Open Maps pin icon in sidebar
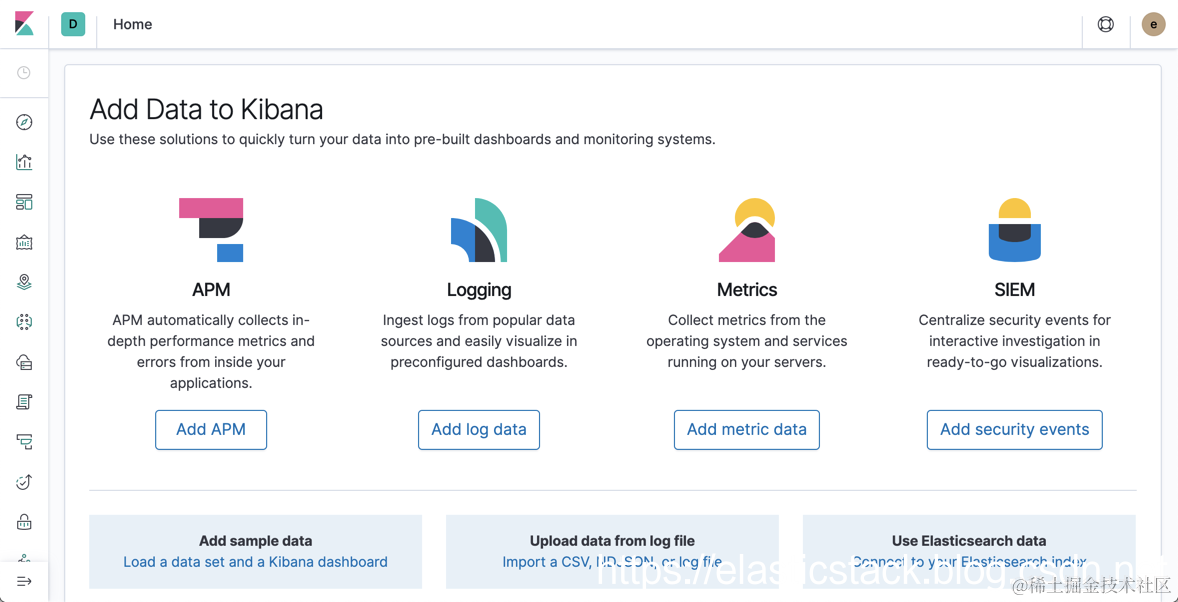1178x602 pixels. click(24, 282)
